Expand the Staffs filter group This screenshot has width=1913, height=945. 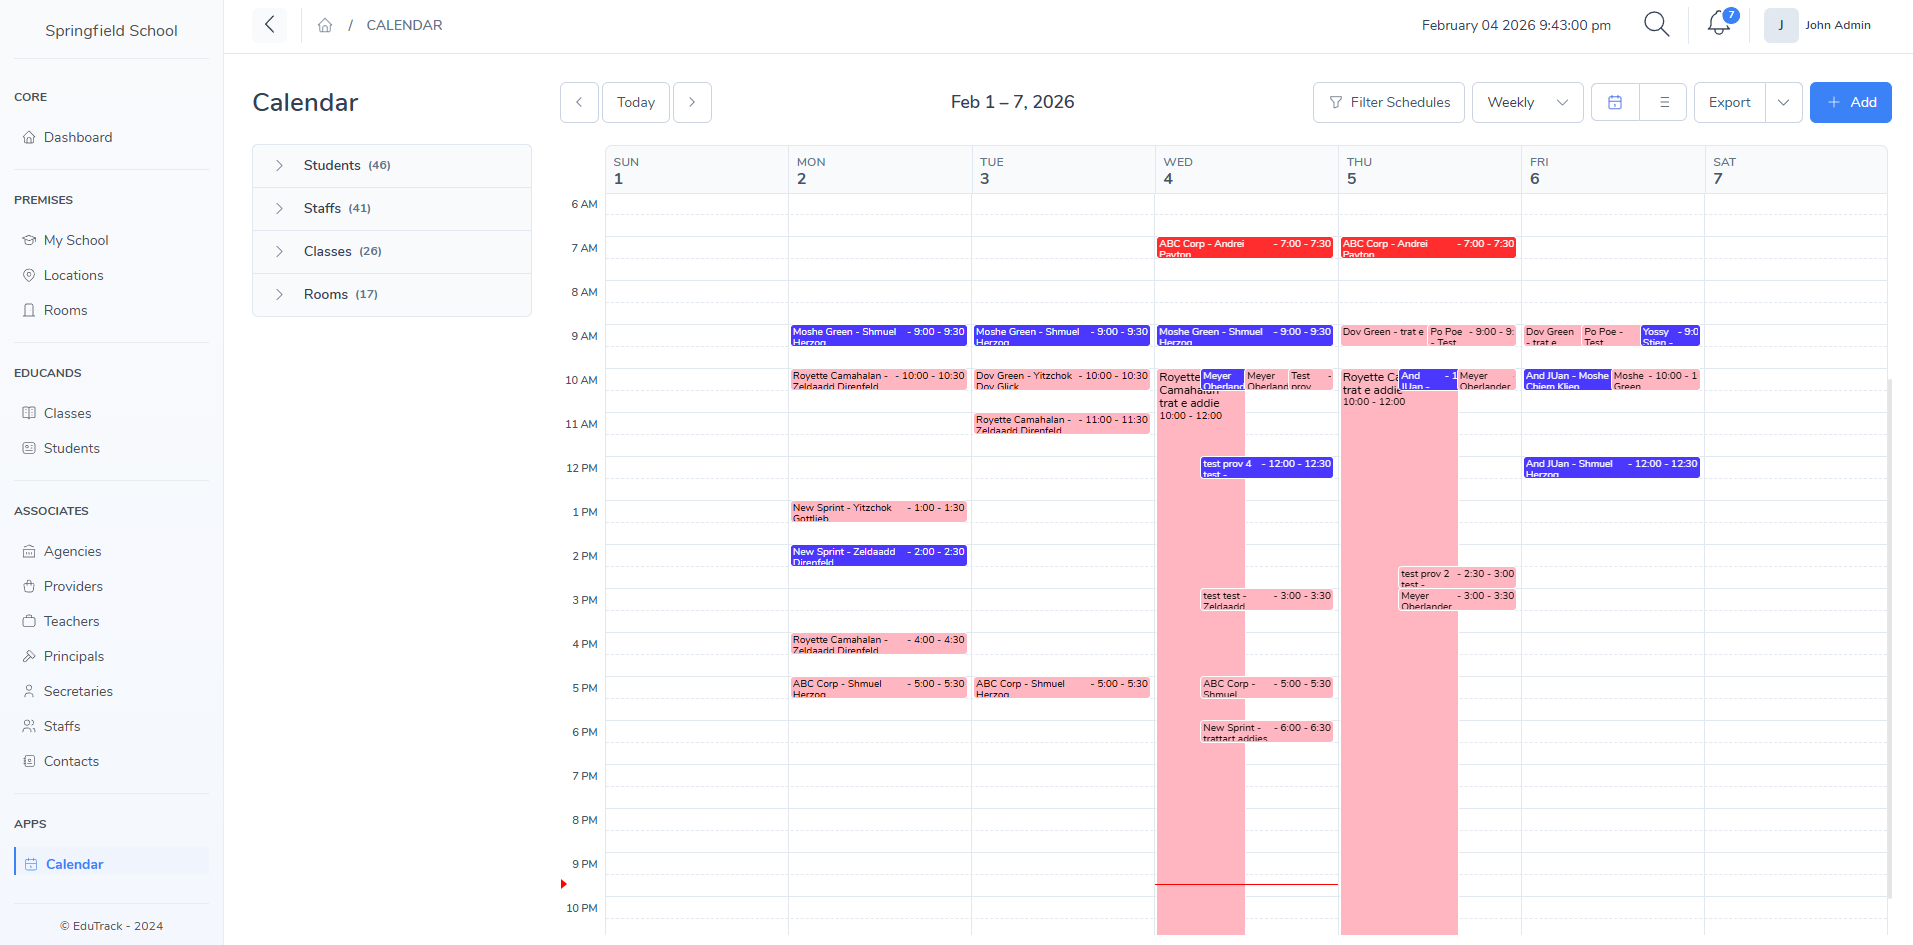(x=280, y=208)
